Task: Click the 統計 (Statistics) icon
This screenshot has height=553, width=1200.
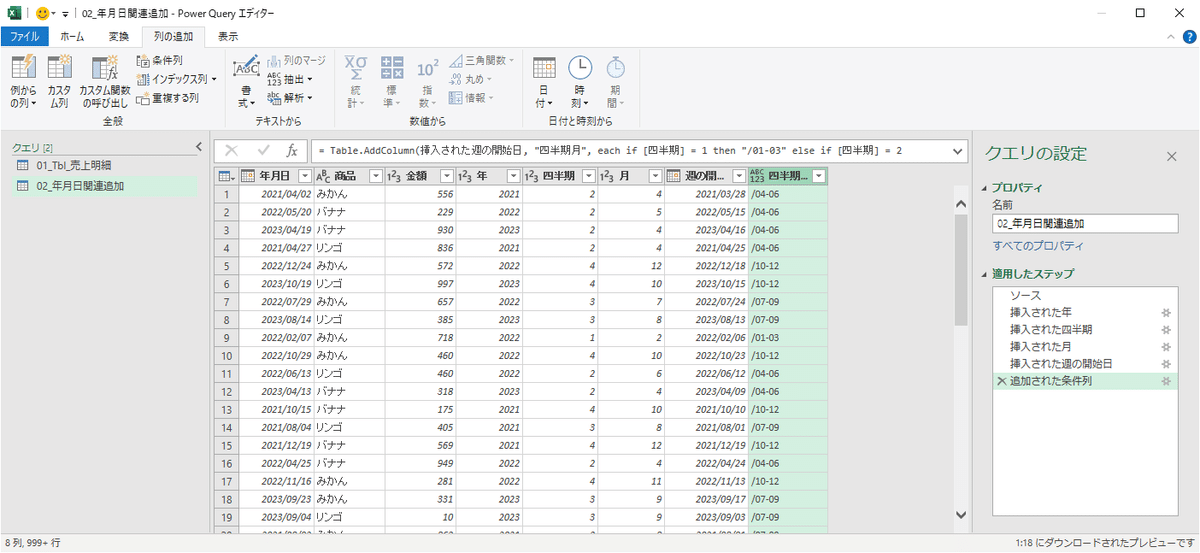Action: coord(356,68)
